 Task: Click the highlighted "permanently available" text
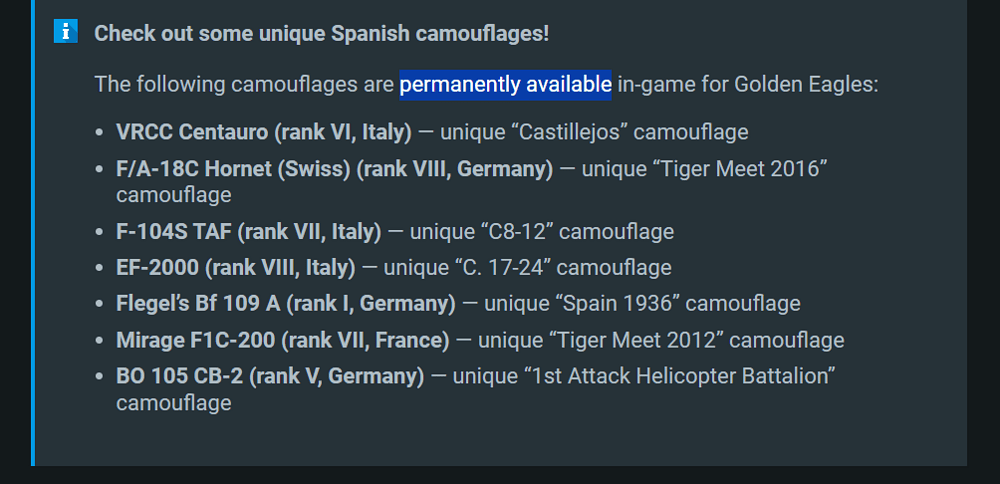[x=505, y=84]
